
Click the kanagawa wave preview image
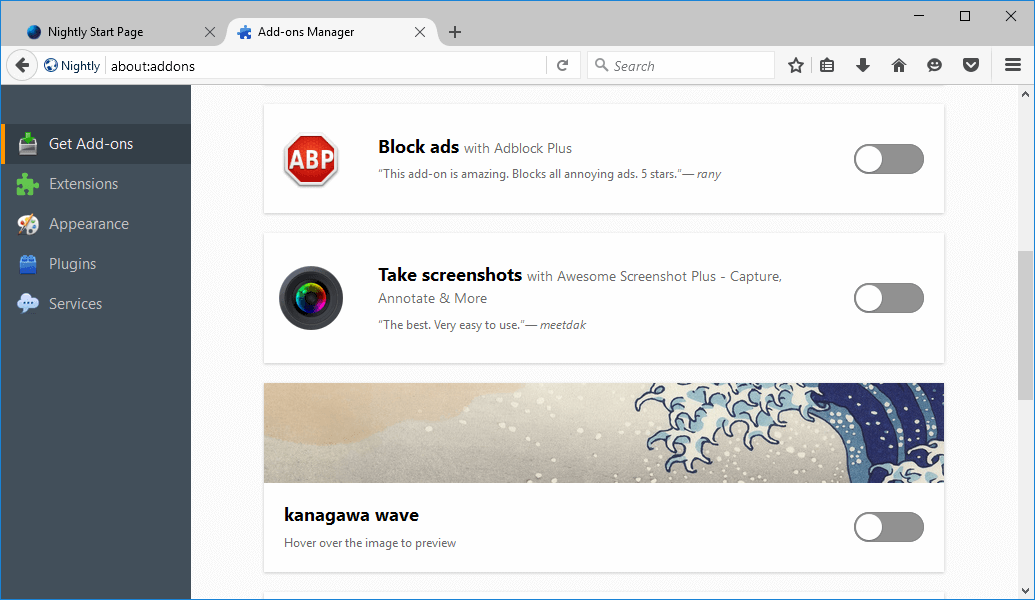click(603, 432)
